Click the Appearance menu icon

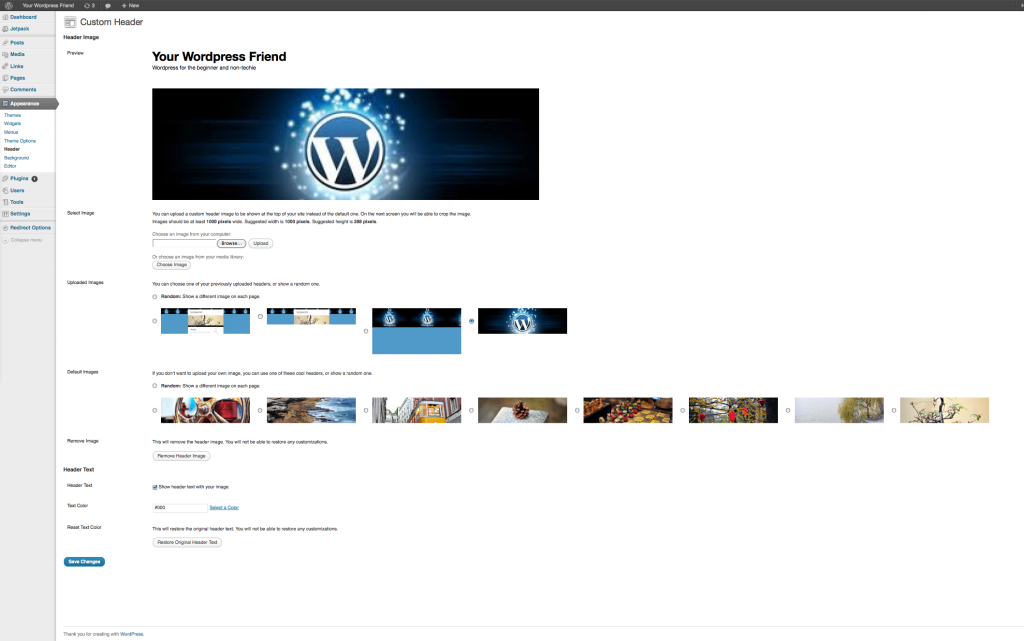pos(5,103)
